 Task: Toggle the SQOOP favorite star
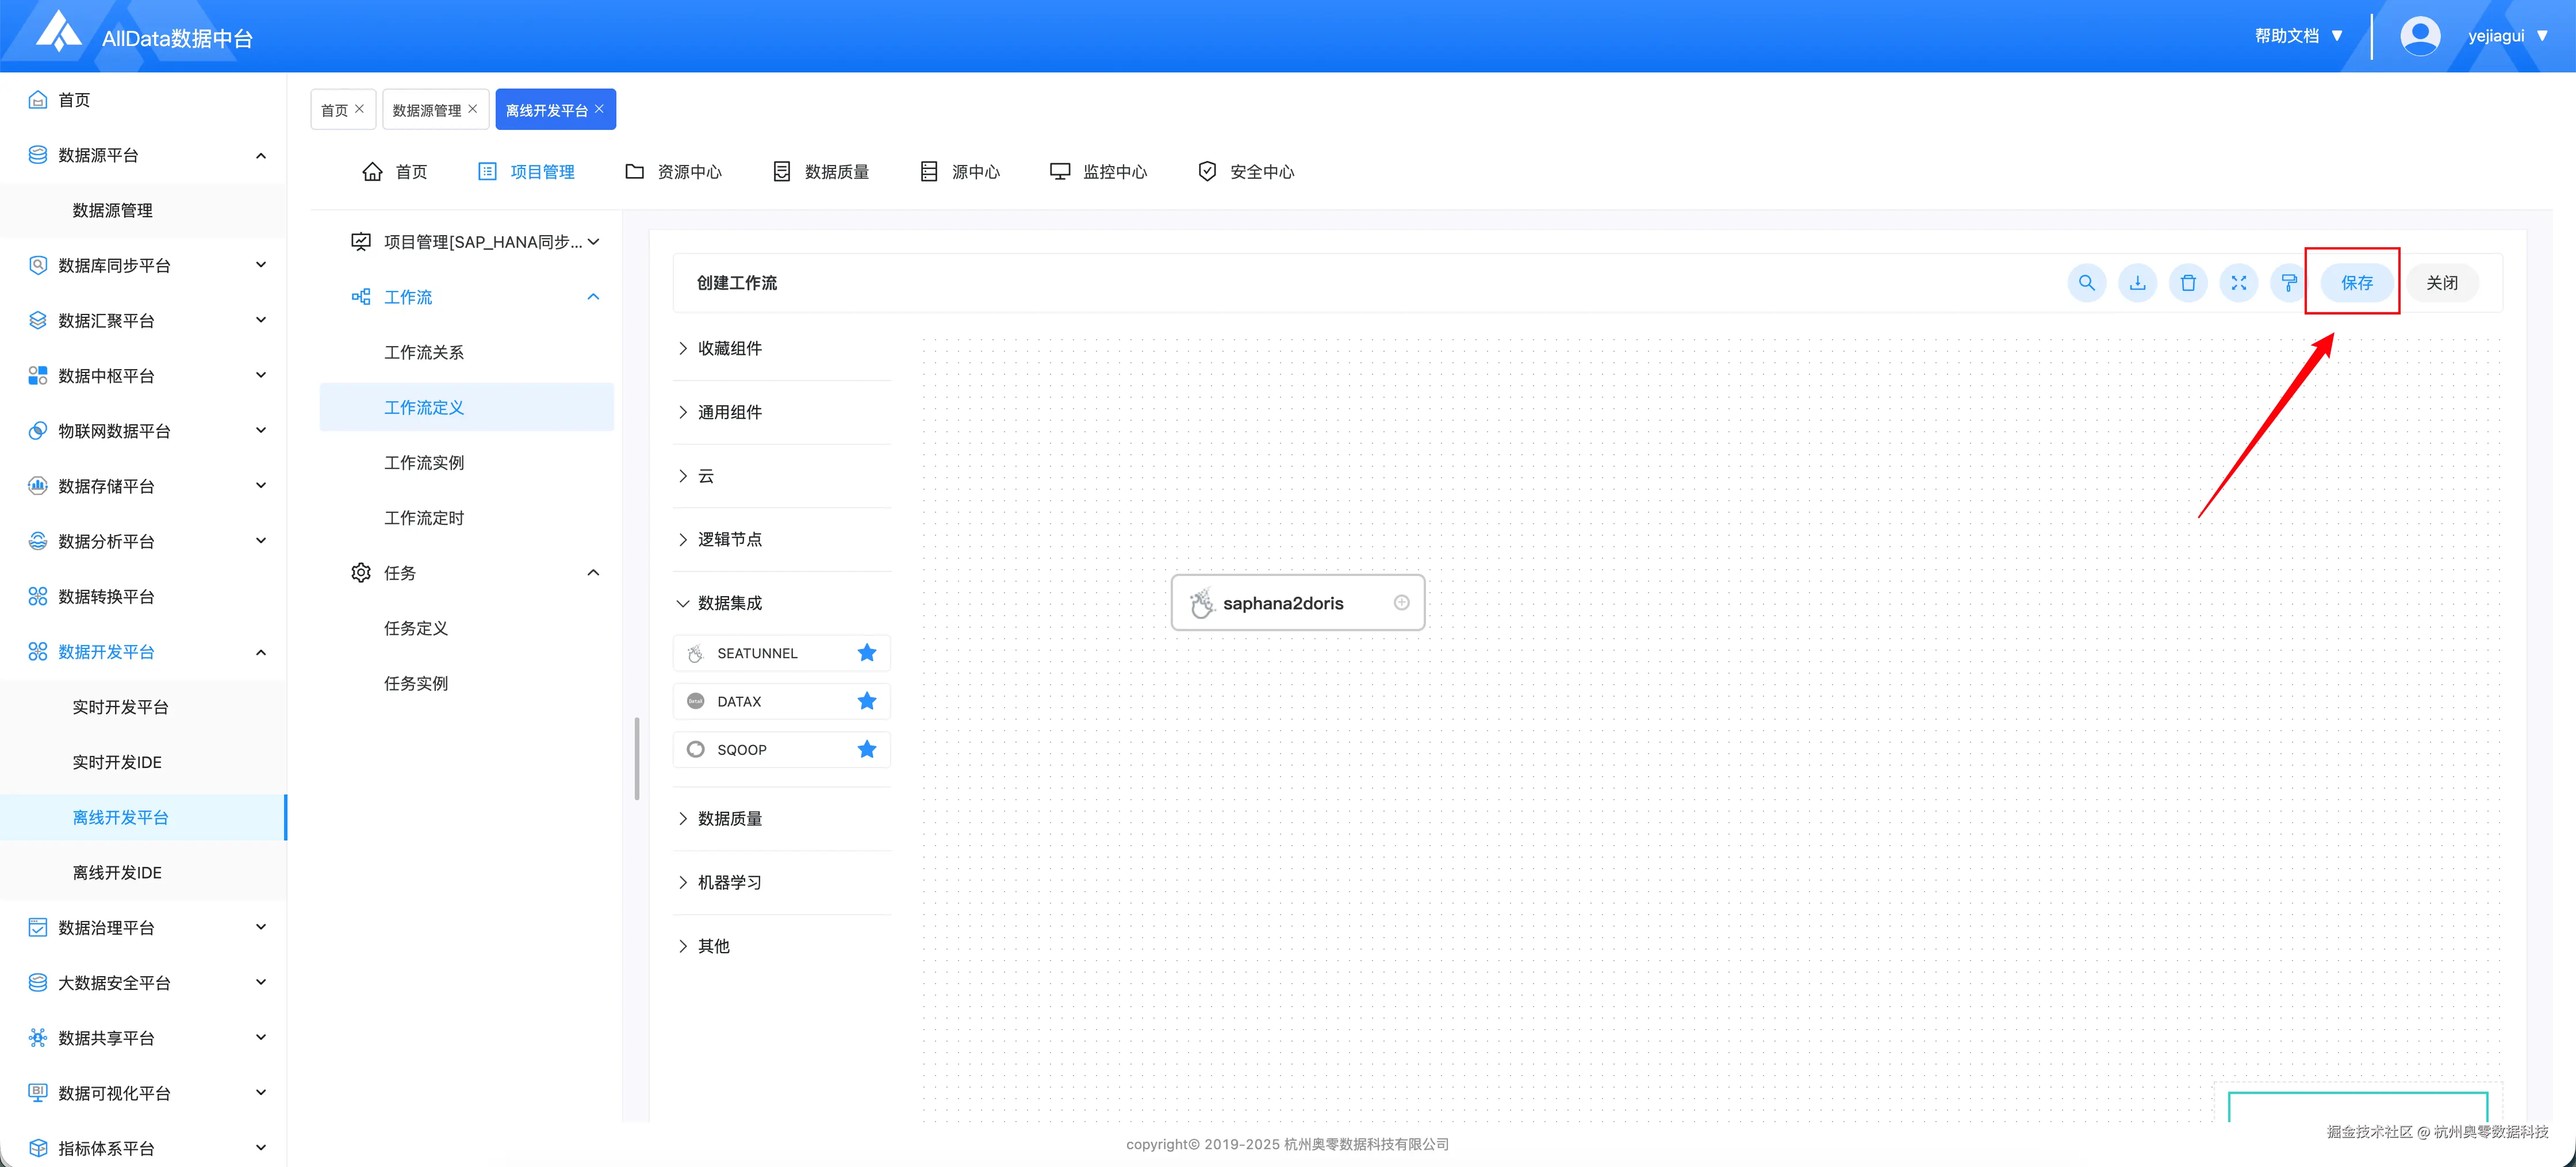click(867, 749)
